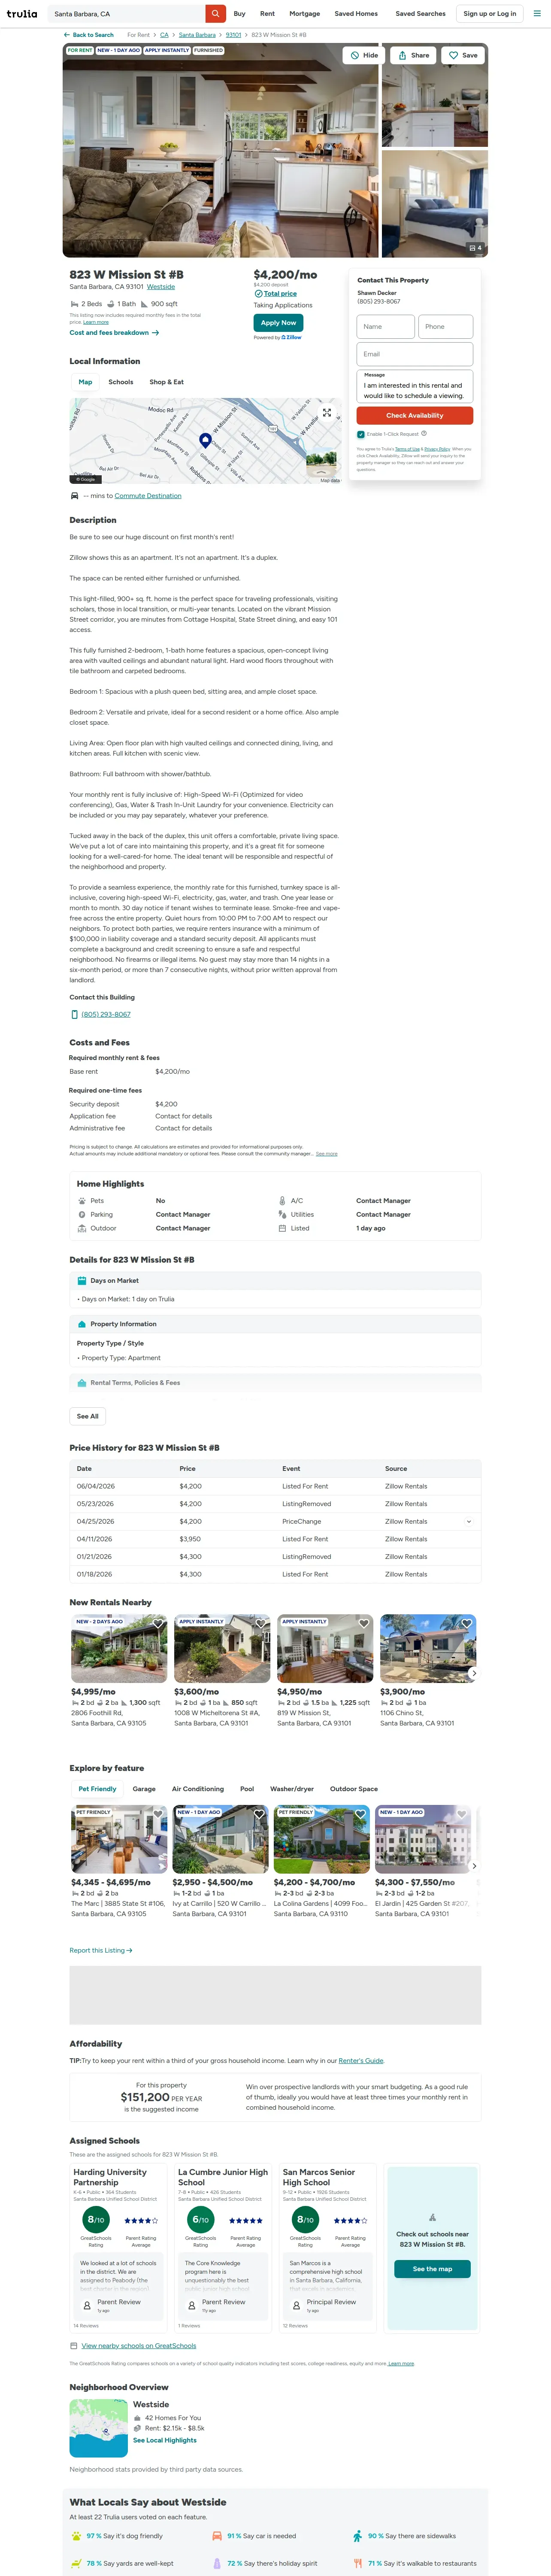Screen dimensions: 551x2576
Task: Select the Pool feature tab
Action: coord(247,1789)
